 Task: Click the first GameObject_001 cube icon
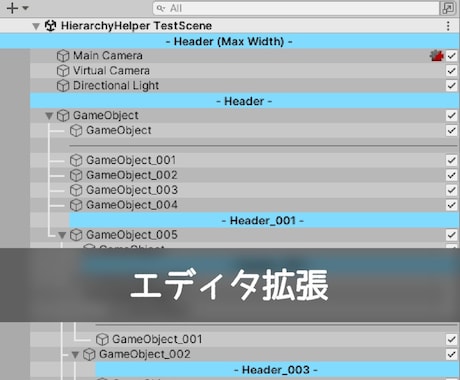point(76,160)
